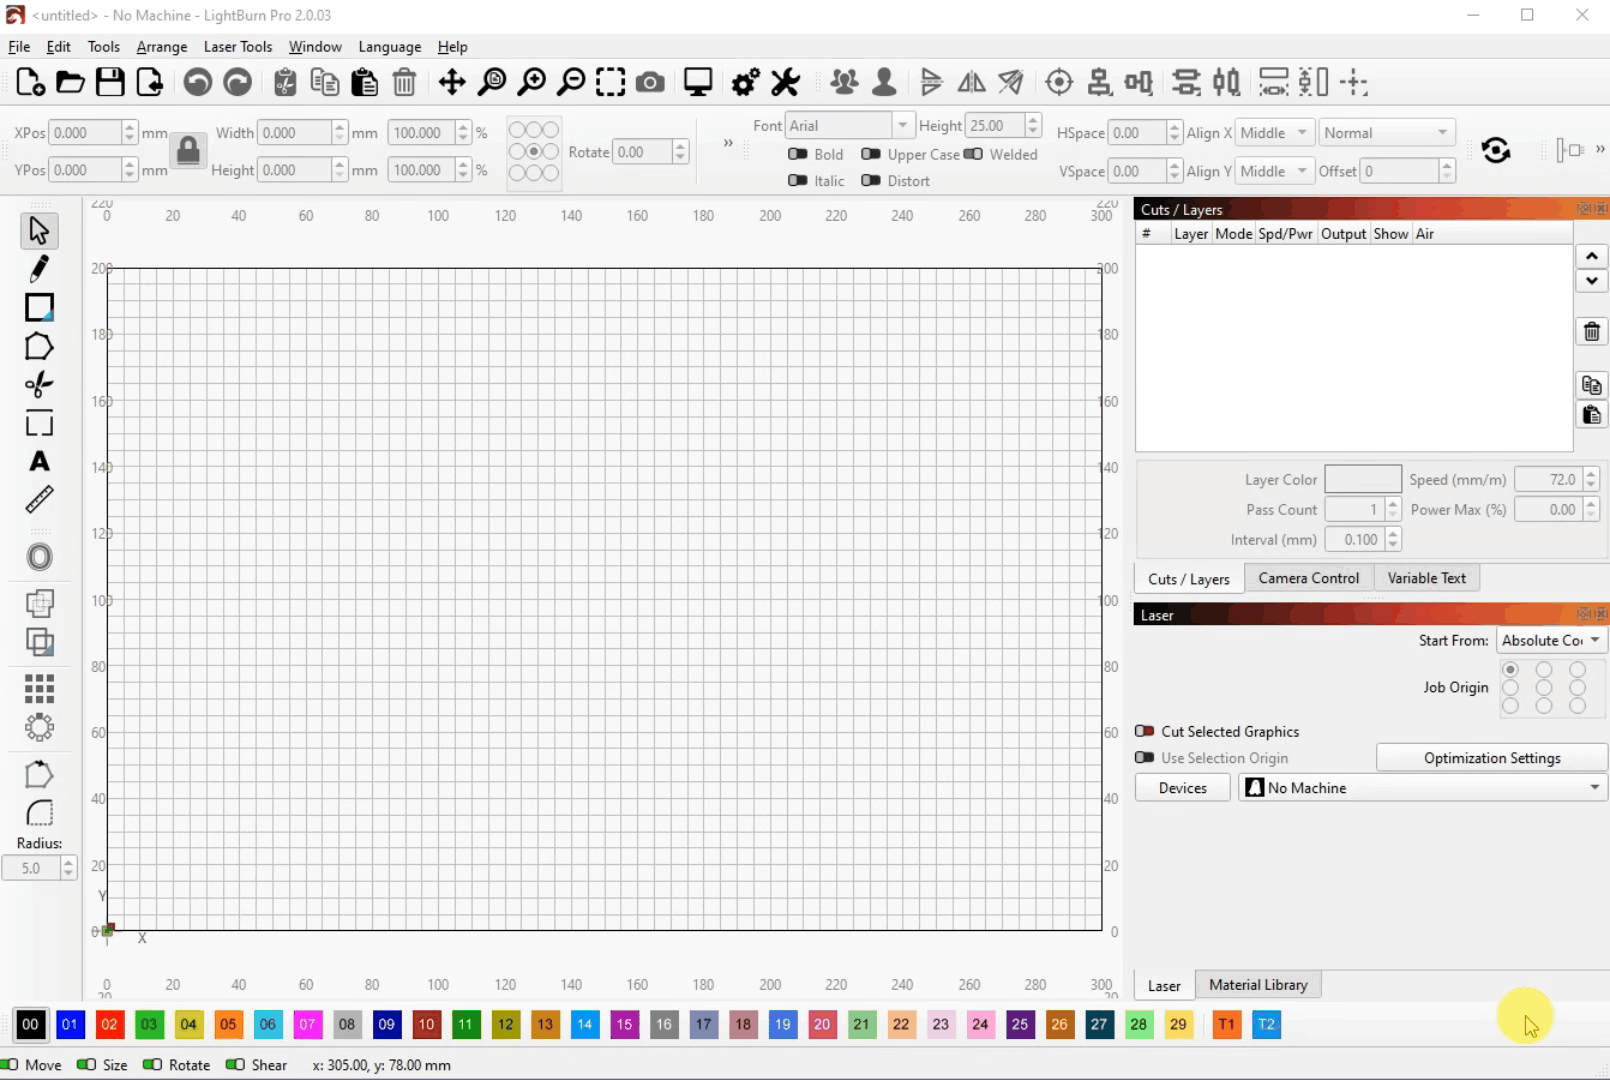The width and height of the screenshot is (1610, 1080).
Task: Select the Polygon shape tool
Action: (39, 347)
